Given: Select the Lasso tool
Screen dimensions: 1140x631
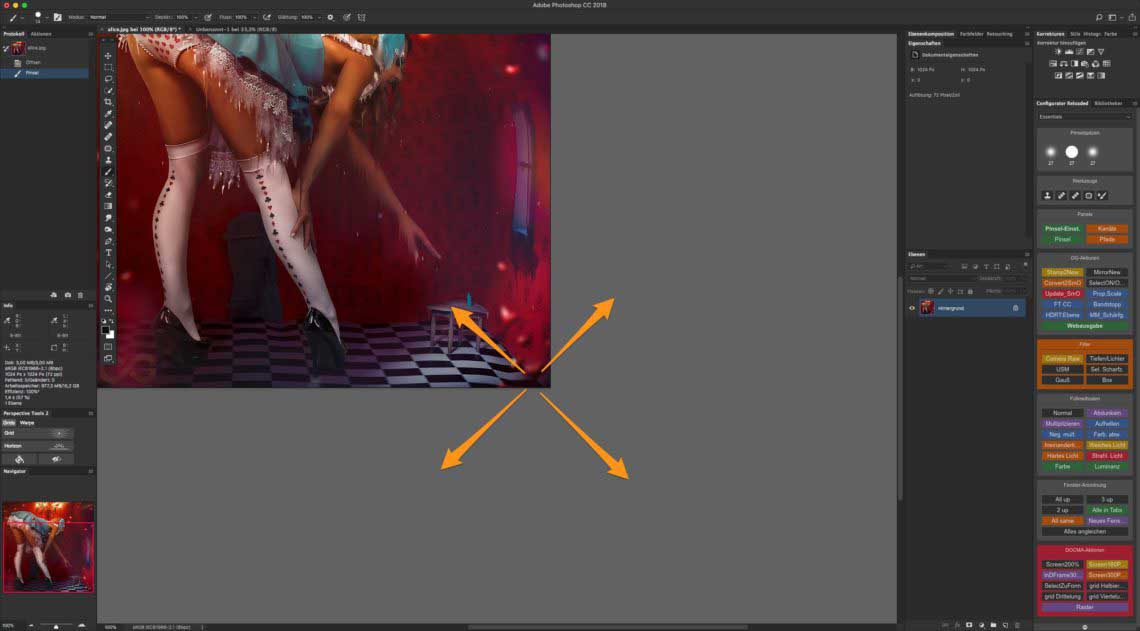Looking at the screenshot, I should (x=108, y=79).
